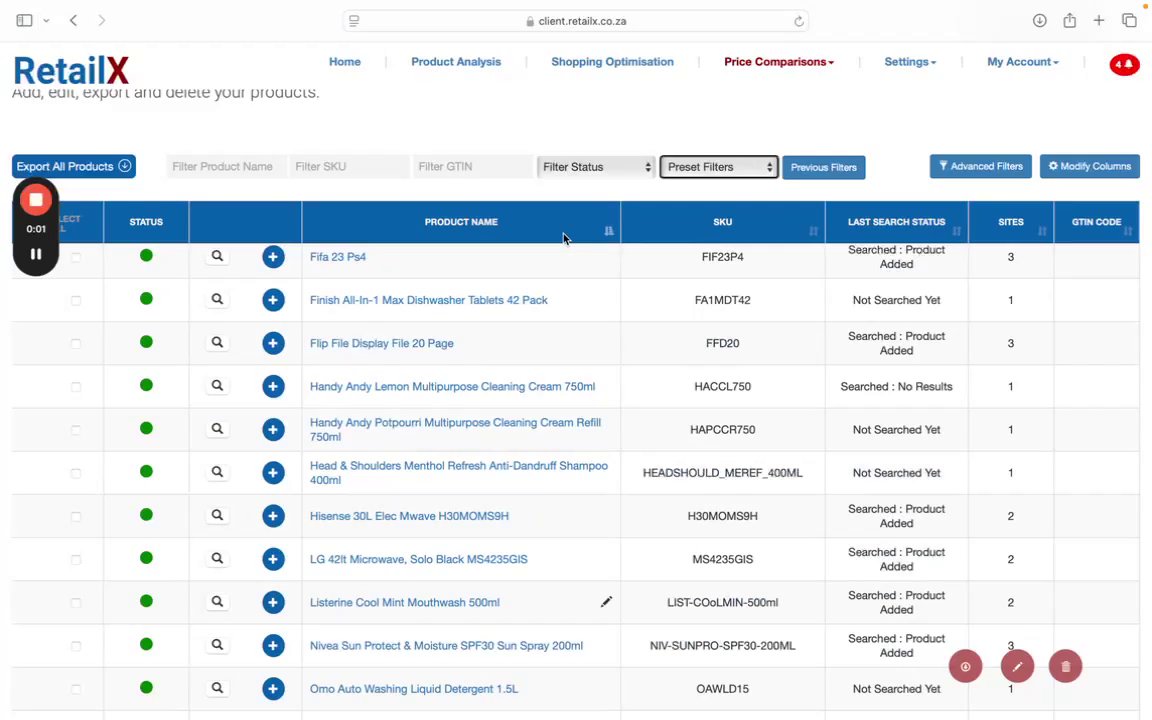Click the magnifier icon in Finish All-In-1 row

click(217, 300)
